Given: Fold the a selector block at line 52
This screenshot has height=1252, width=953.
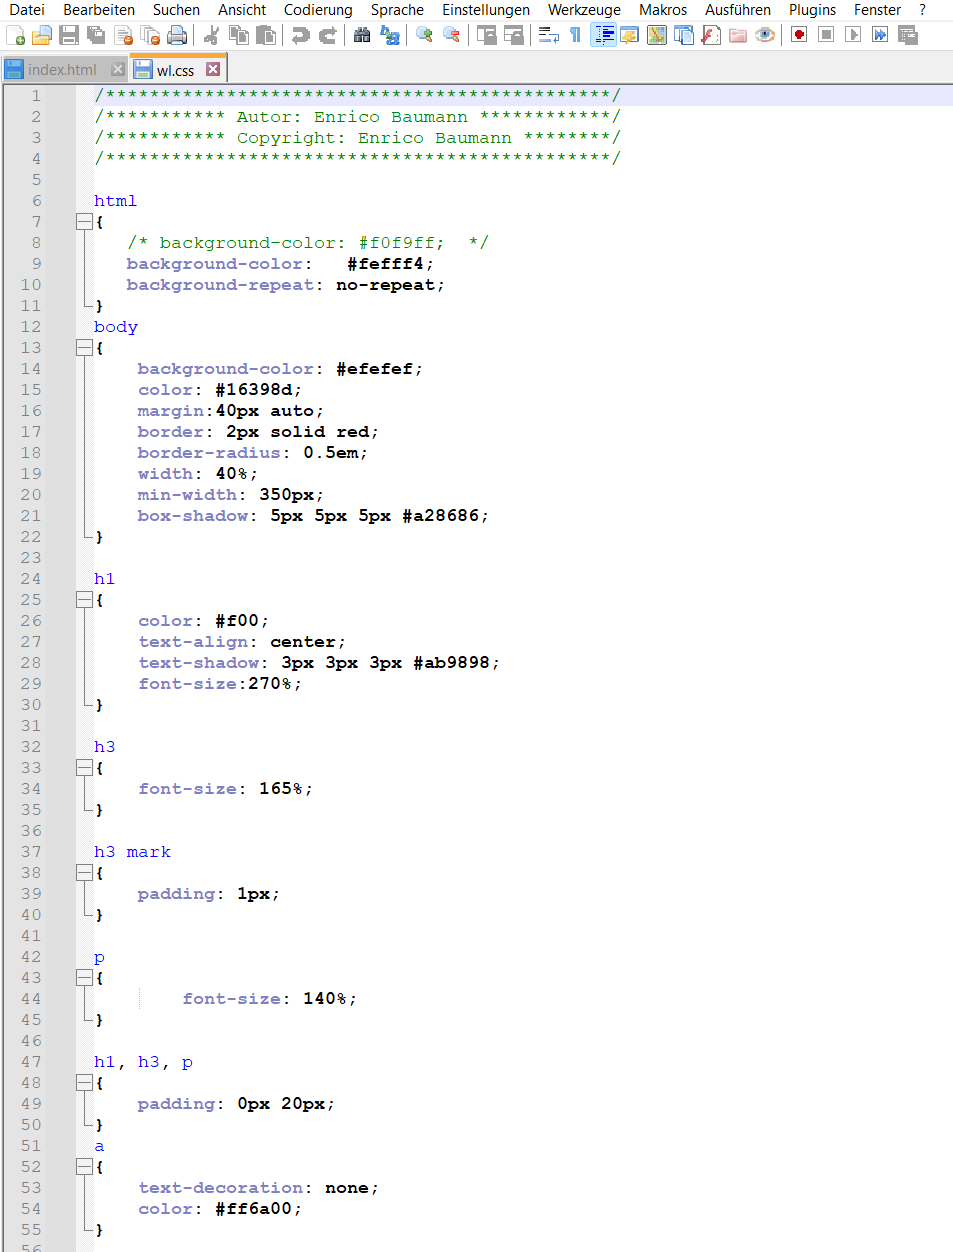Looking at the screenshot, I should pos(85,1166).
